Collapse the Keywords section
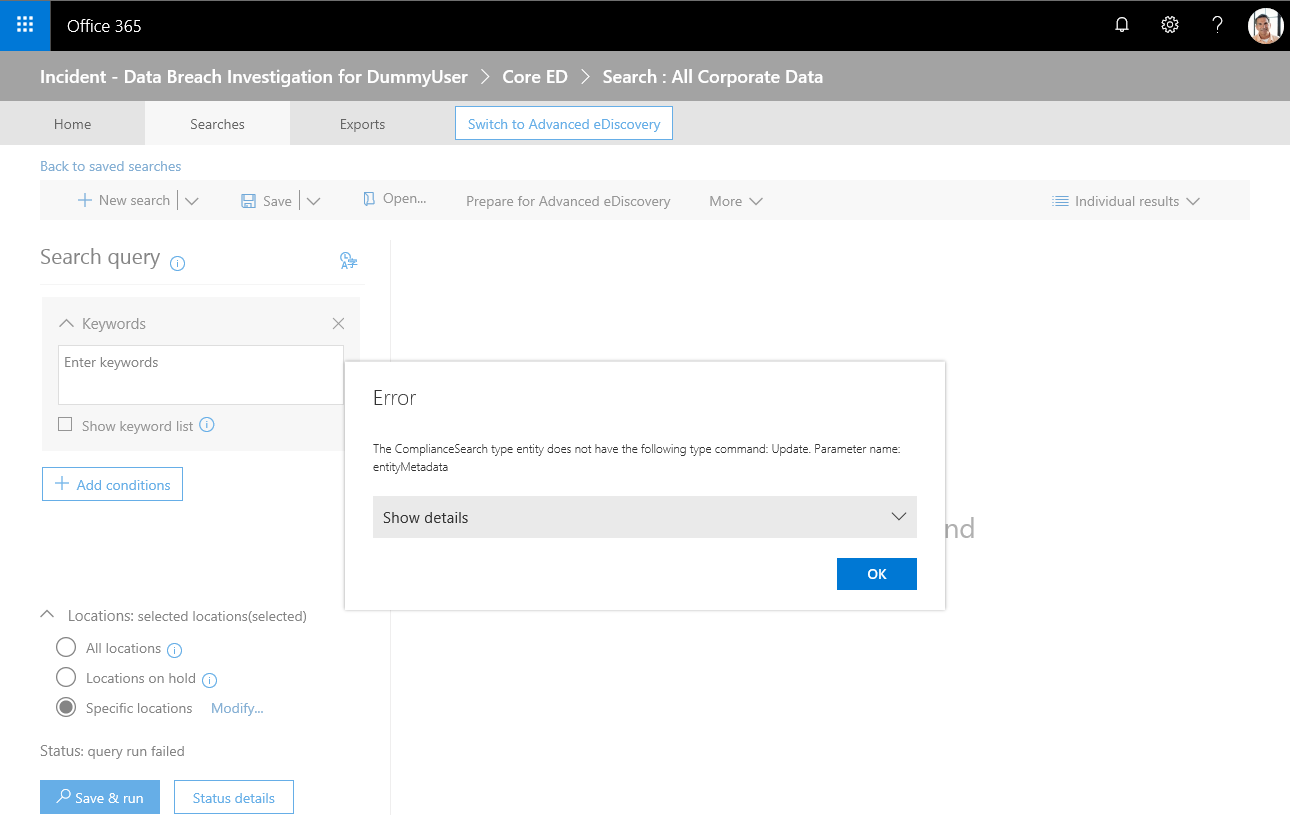Viewport: 1290px width, 824px height. (x=67, y=323)
